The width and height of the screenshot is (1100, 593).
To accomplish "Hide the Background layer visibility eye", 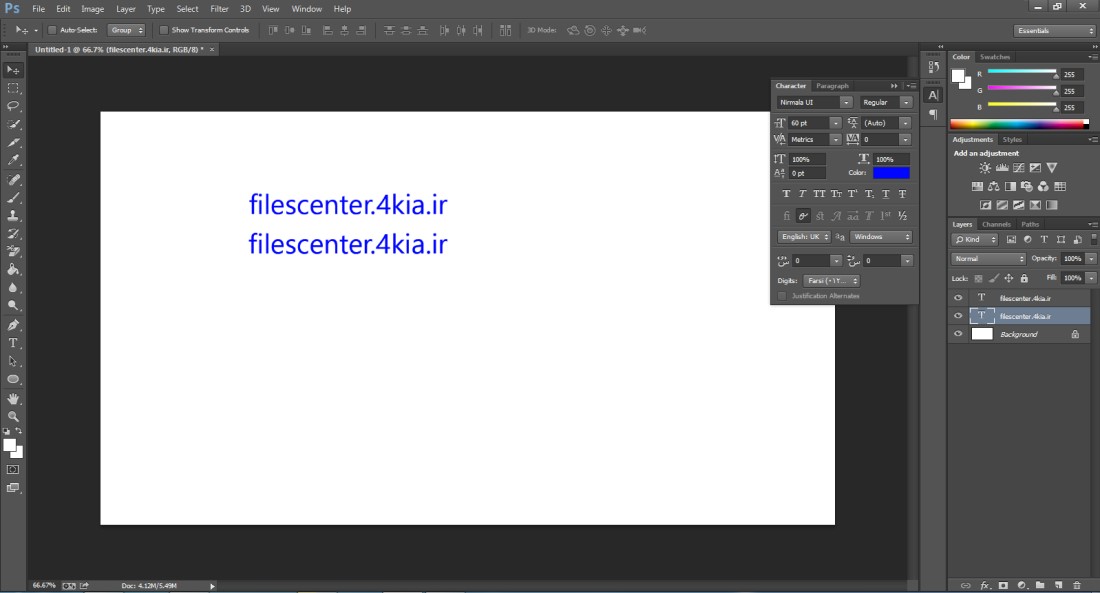I will [x=958, y=334].
